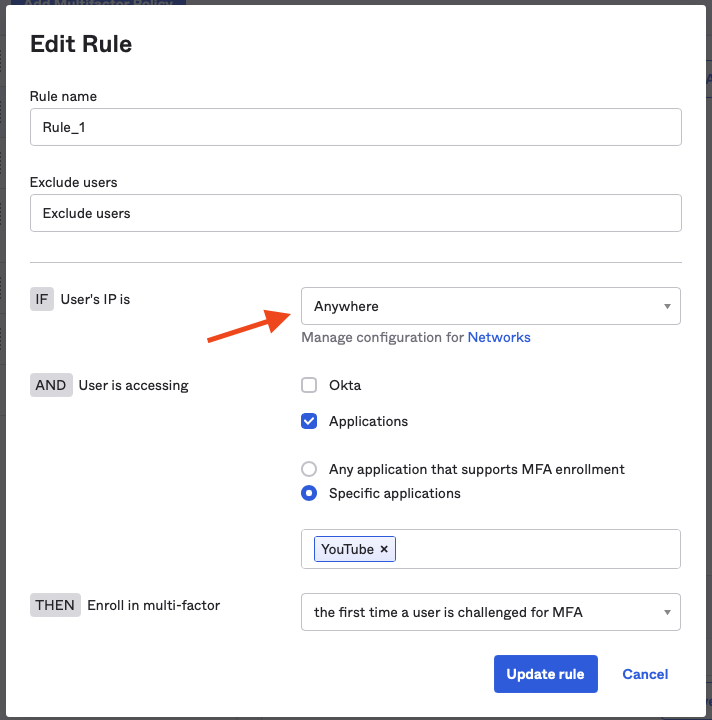Viewport: 712px width, 720px height.
Task: Select Any application that supports MFA enrollment
Action: coord(309,469)
